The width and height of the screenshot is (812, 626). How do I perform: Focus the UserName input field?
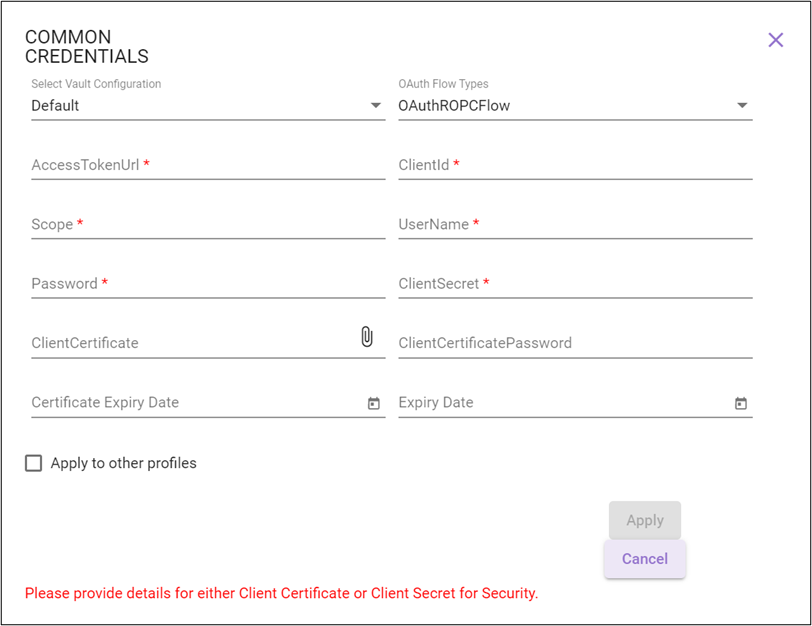[x=575, y=224]
